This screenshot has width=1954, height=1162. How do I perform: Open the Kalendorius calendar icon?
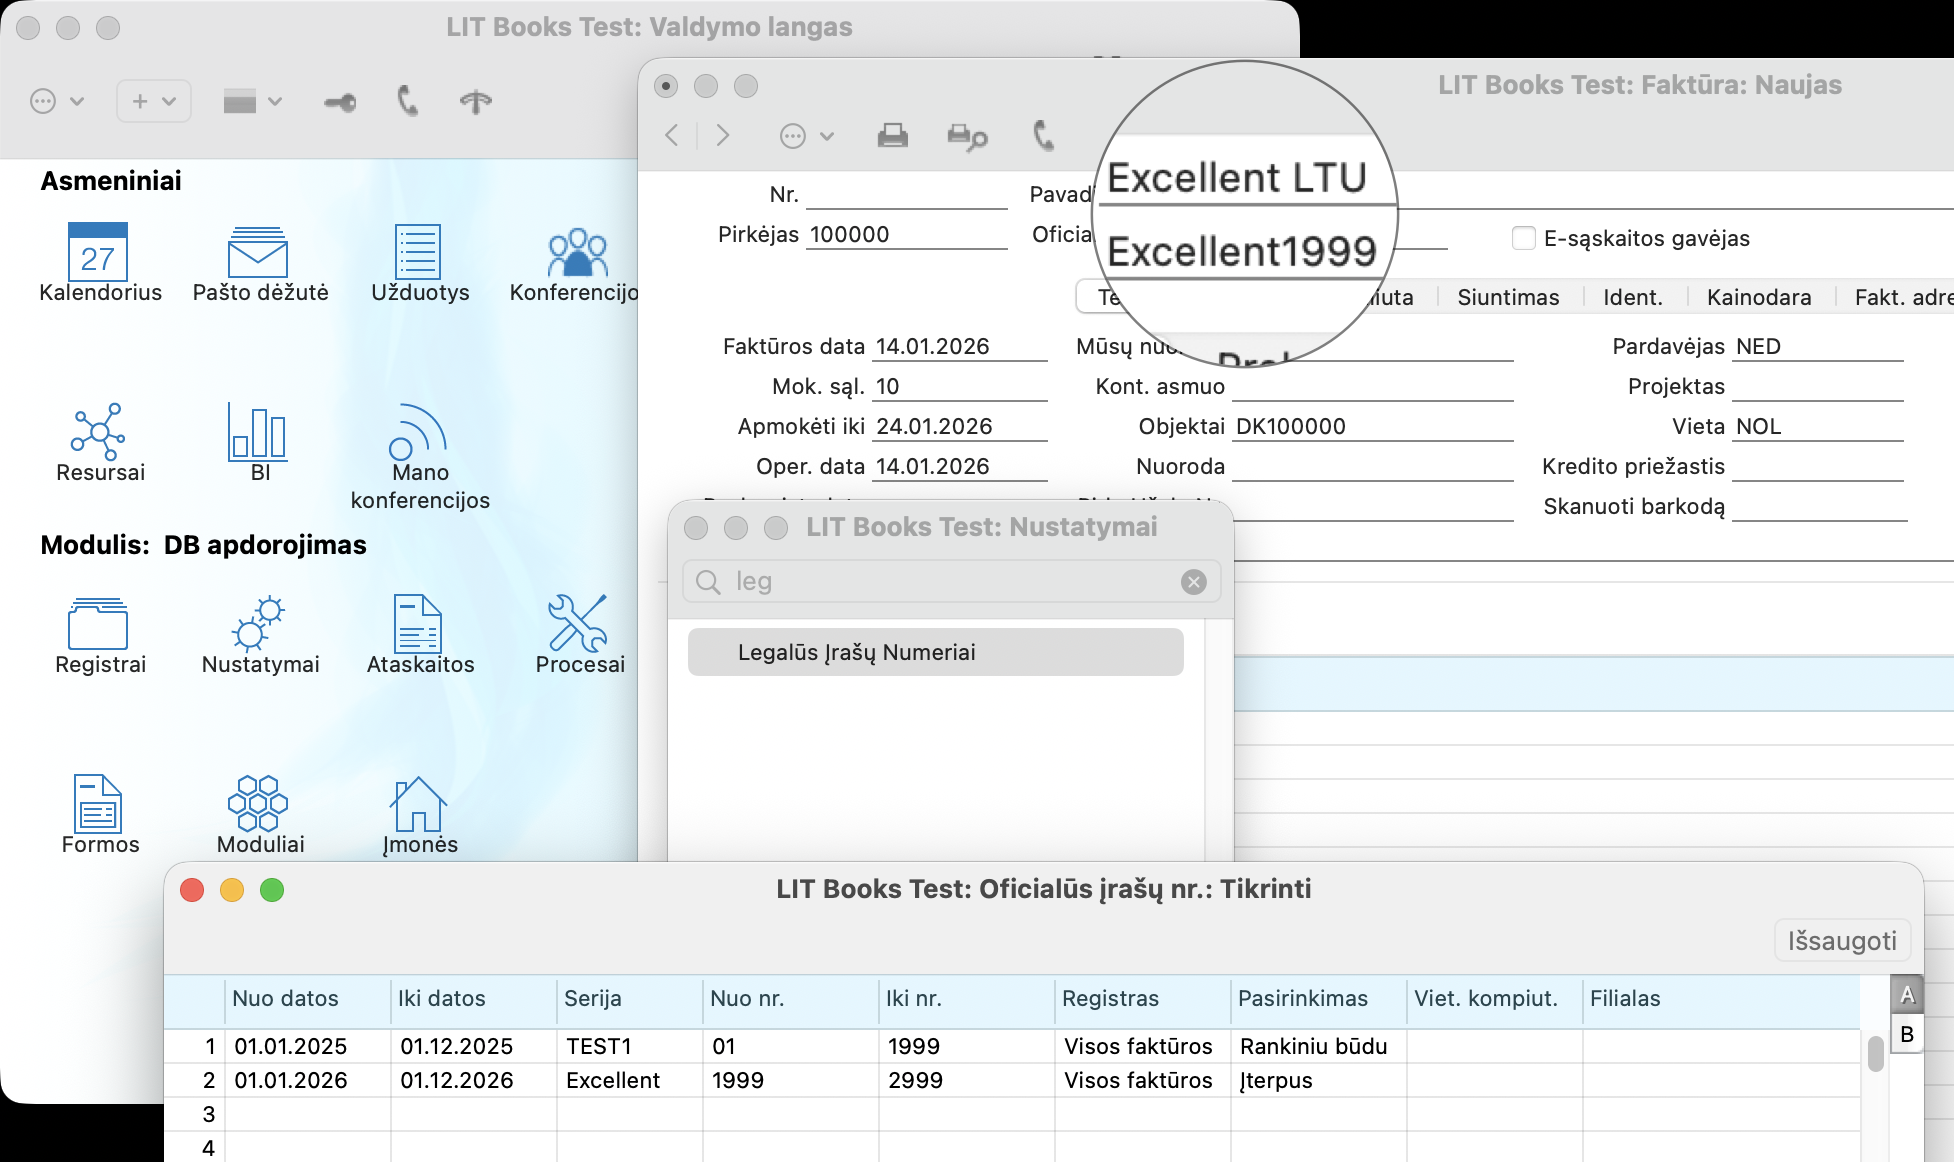point(98,252)
